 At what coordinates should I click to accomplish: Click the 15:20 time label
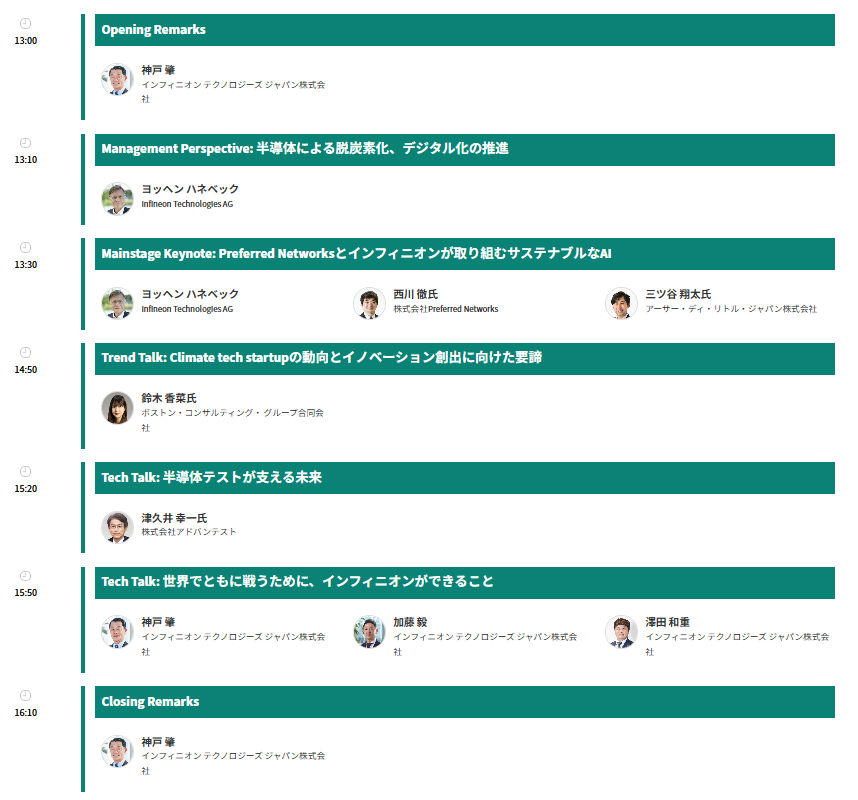26,489
